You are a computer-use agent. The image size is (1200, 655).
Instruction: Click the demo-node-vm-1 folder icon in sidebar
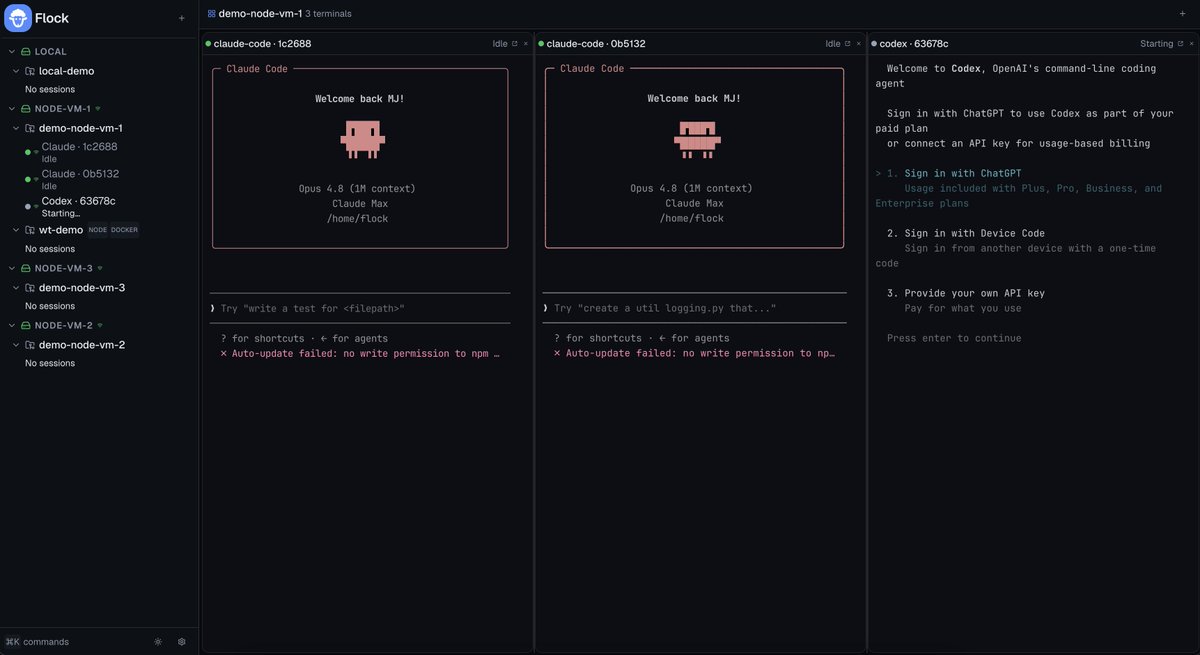pyautogui.click(x=30, y=128)
